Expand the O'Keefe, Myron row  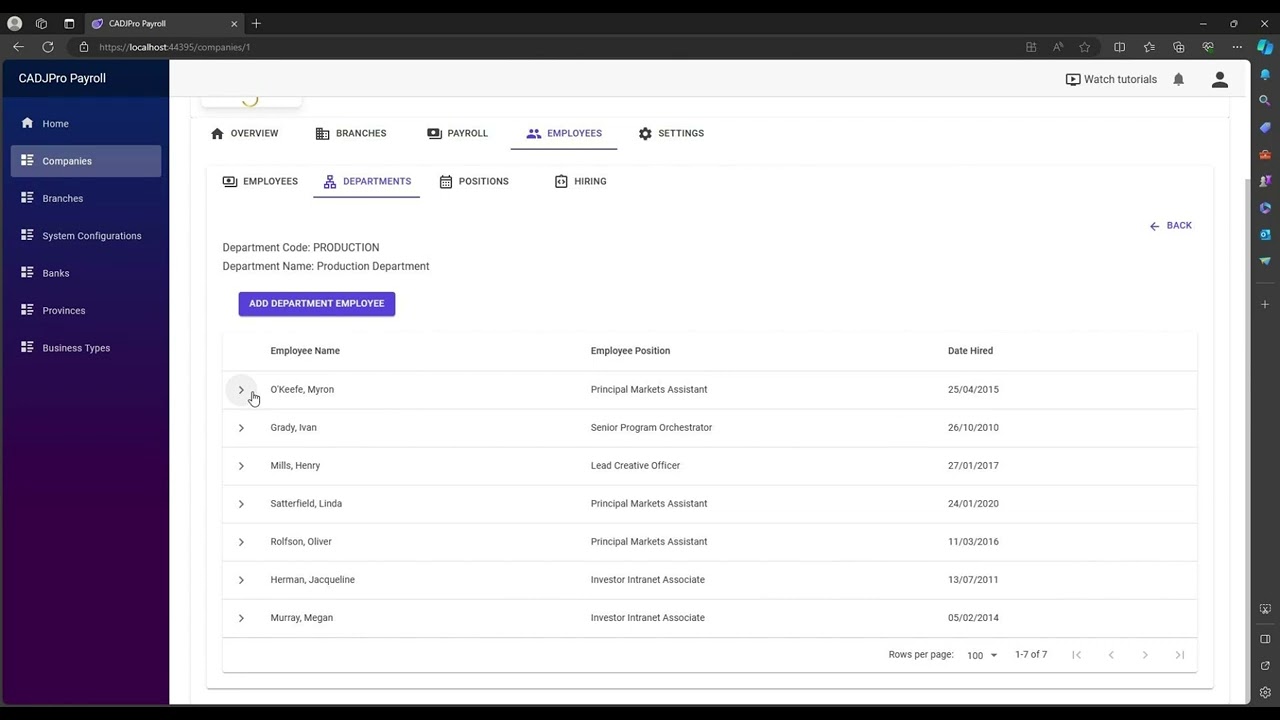pyautogui.click(x=241, y=390)
